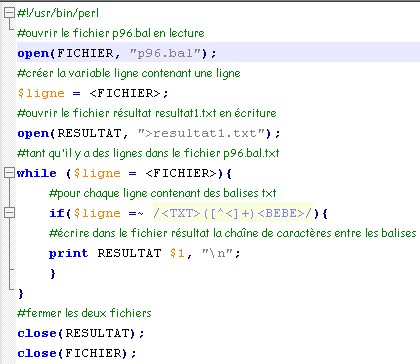
Task: Click the open keyword on FICHIER line
Action: (33, 53)
